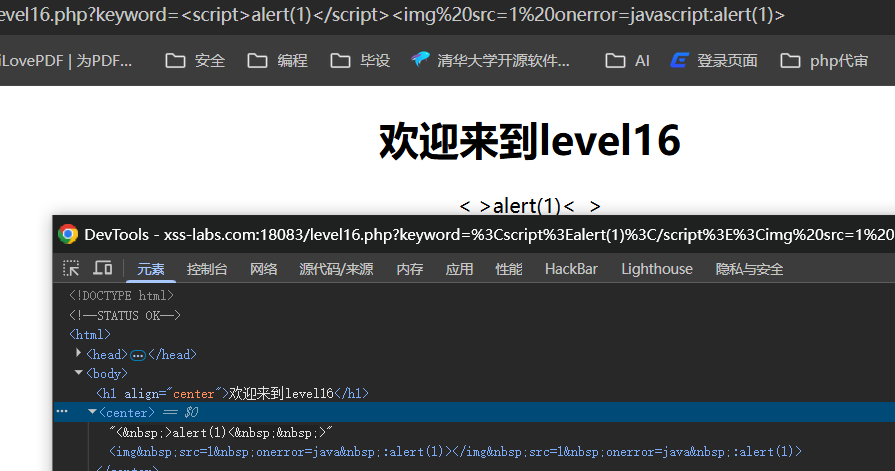This screenshot has height=471, width=895.
Task: Switch to the 性能 tab
Action: point(509,269)
